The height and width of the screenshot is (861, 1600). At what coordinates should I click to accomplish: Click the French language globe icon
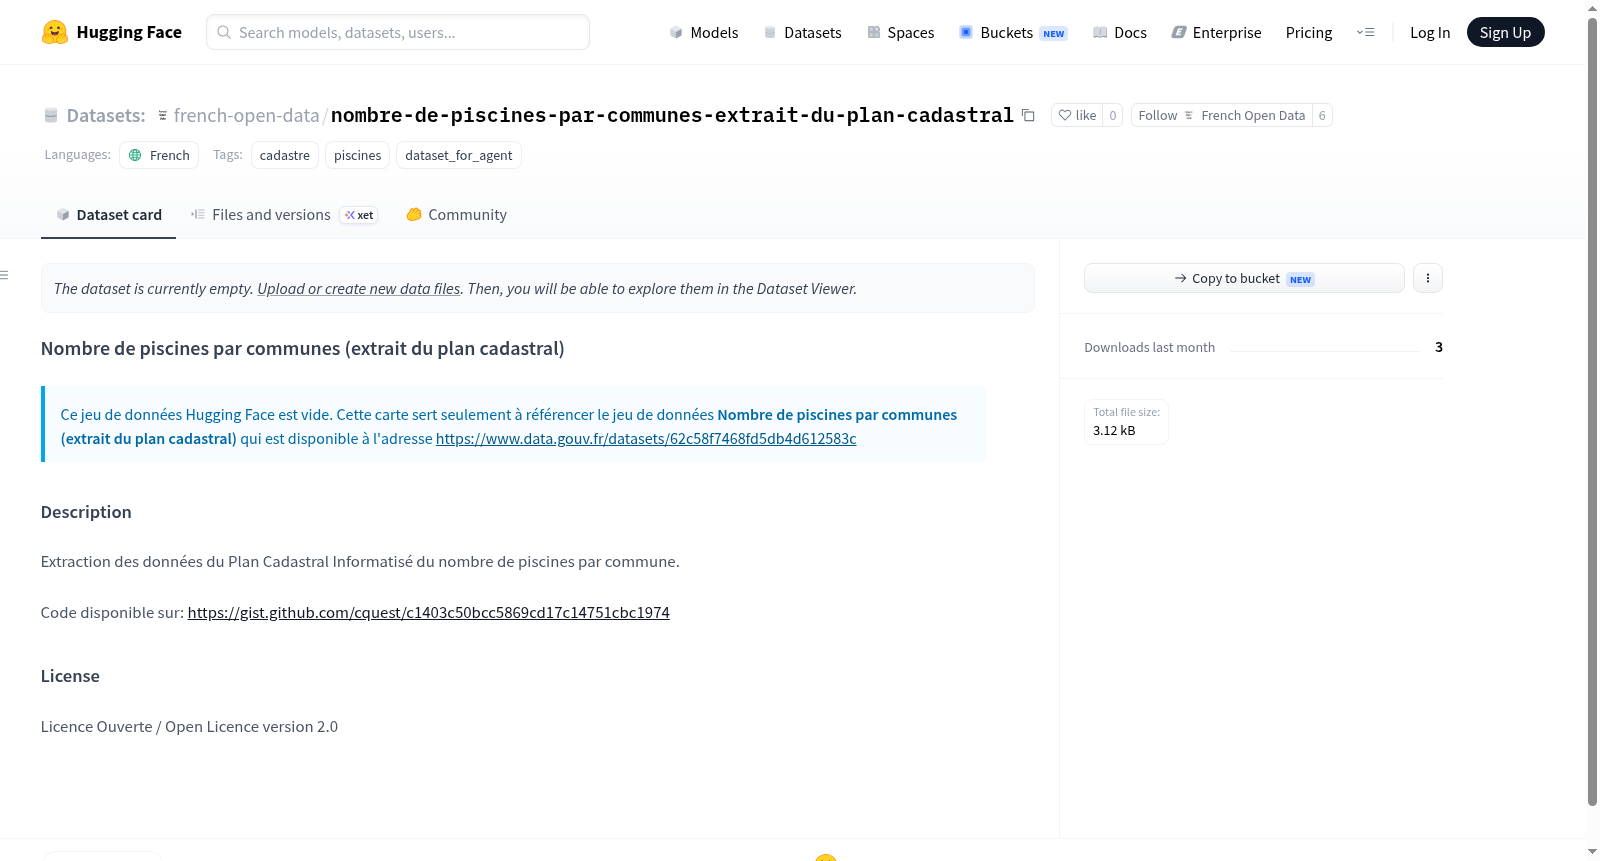[x=135, y=155]
